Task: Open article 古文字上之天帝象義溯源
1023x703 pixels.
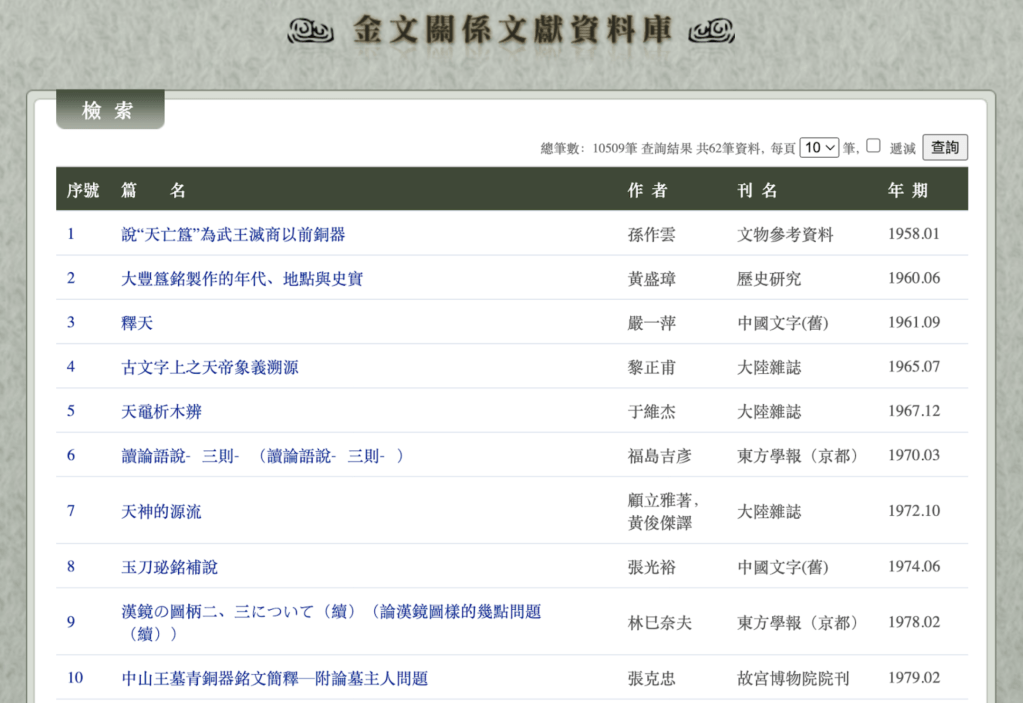Action: point(209,367)
